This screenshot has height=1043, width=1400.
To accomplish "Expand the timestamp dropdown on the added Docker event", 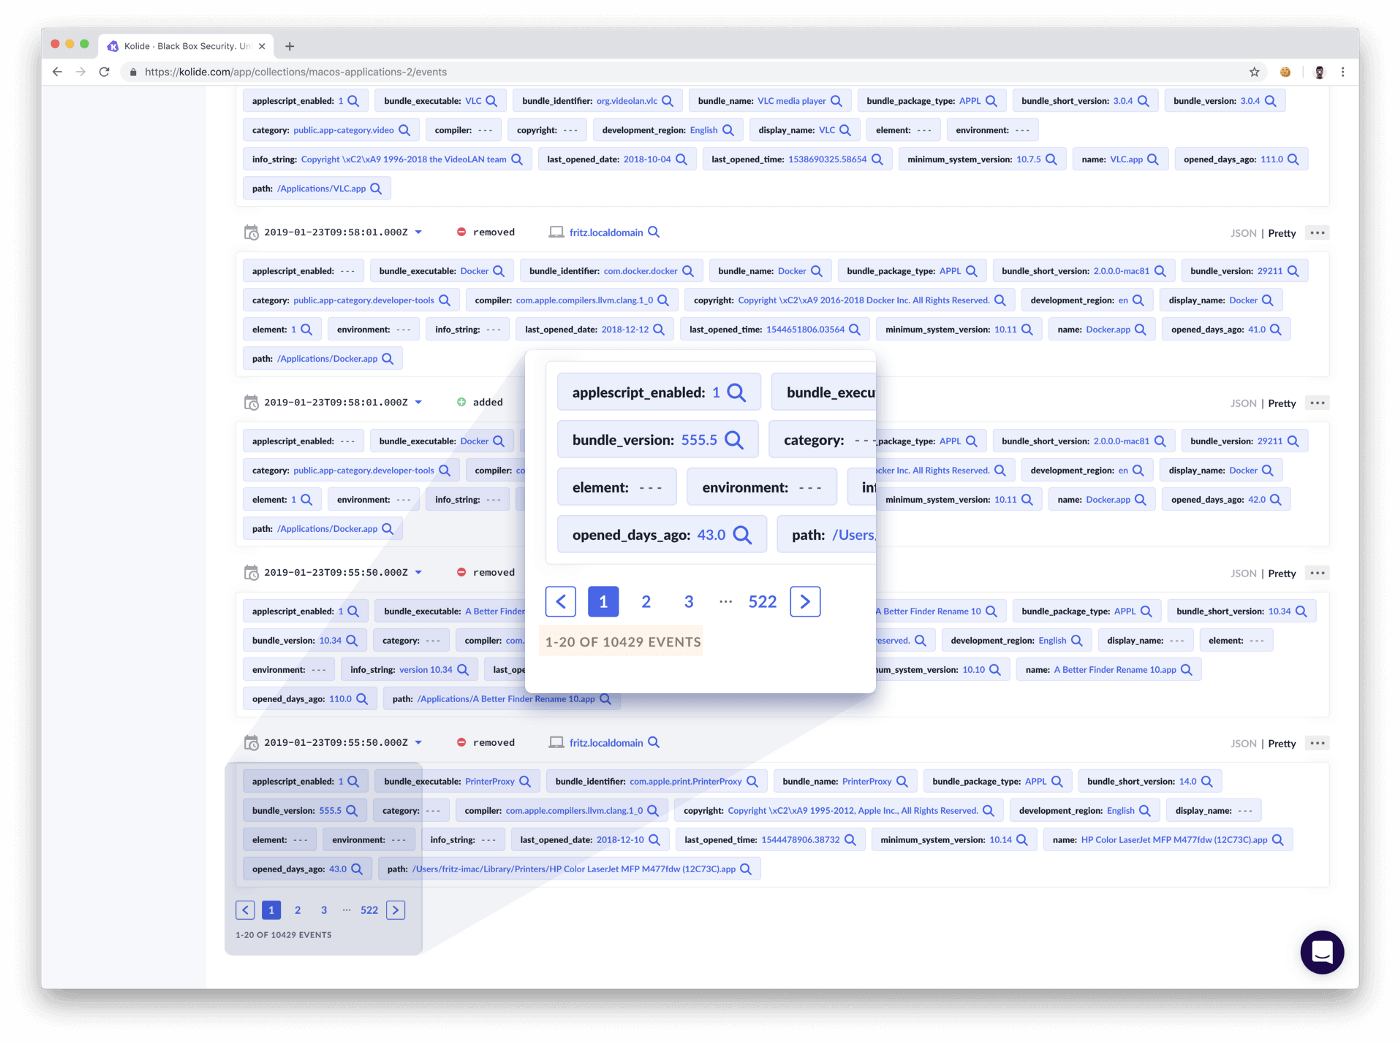I will click(418, 401).
